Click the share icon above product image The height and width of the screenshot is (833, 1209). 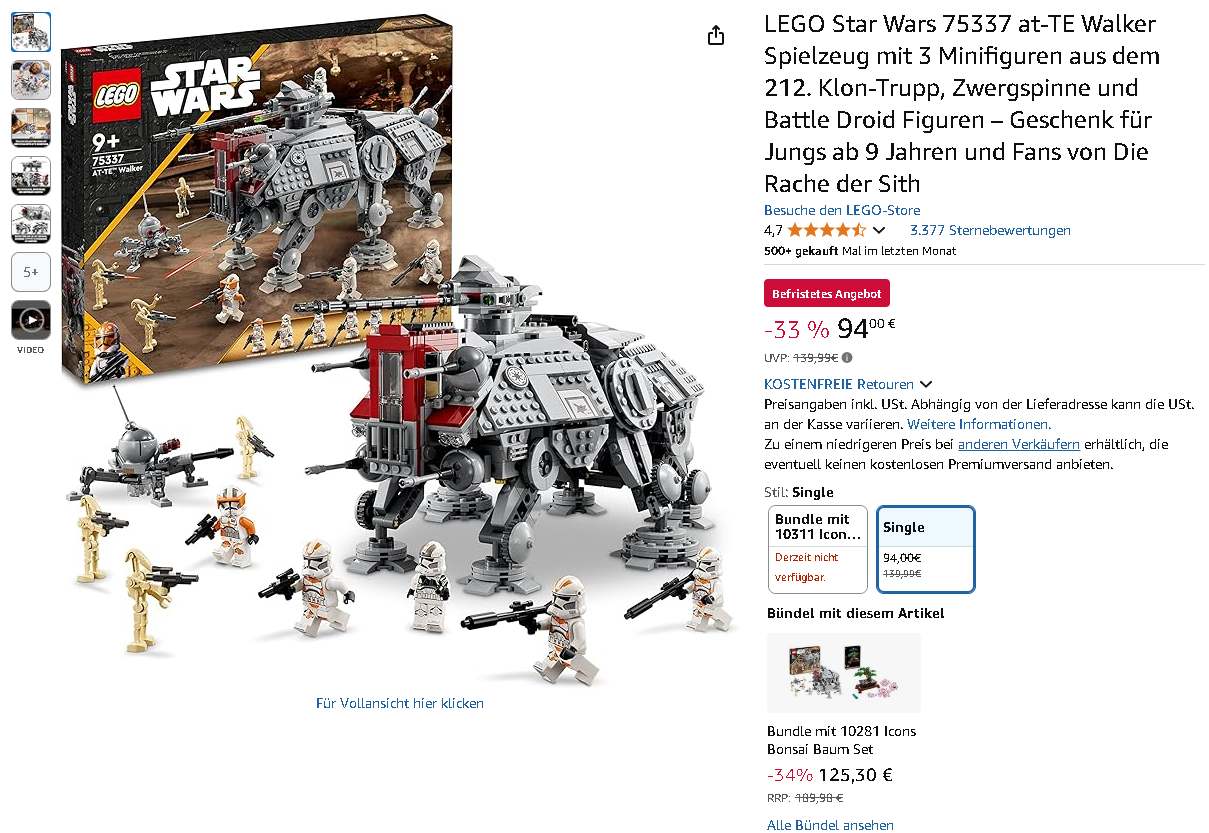pyautogui.click(x=715, y=36)
